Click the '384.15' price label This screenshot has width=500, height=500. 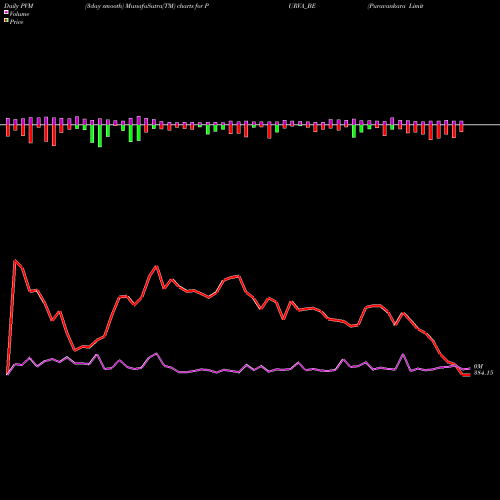pyautogui.click(x=483, y=373)
